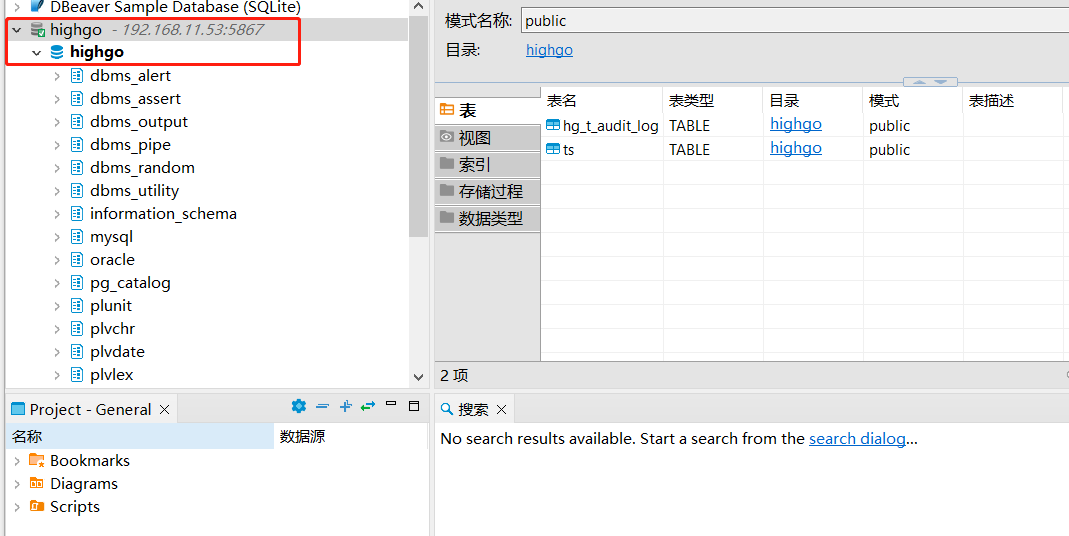The height and width of the screenshot is (536, 1069).
Task: Click the dbms_random schema icon
Action: 77,167
